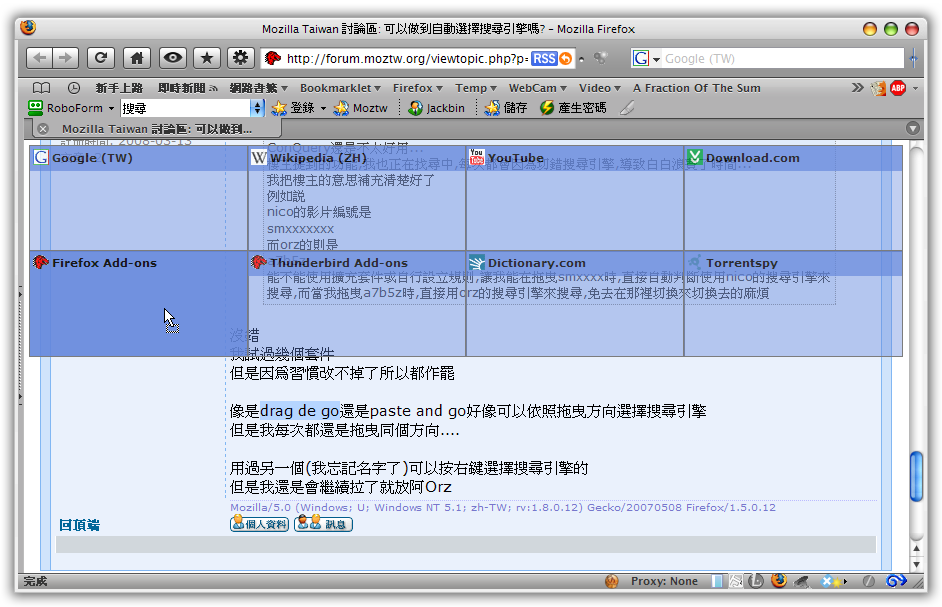Click the vertical scrollbar thumb

pyautogui.click(x=915, y=477)
